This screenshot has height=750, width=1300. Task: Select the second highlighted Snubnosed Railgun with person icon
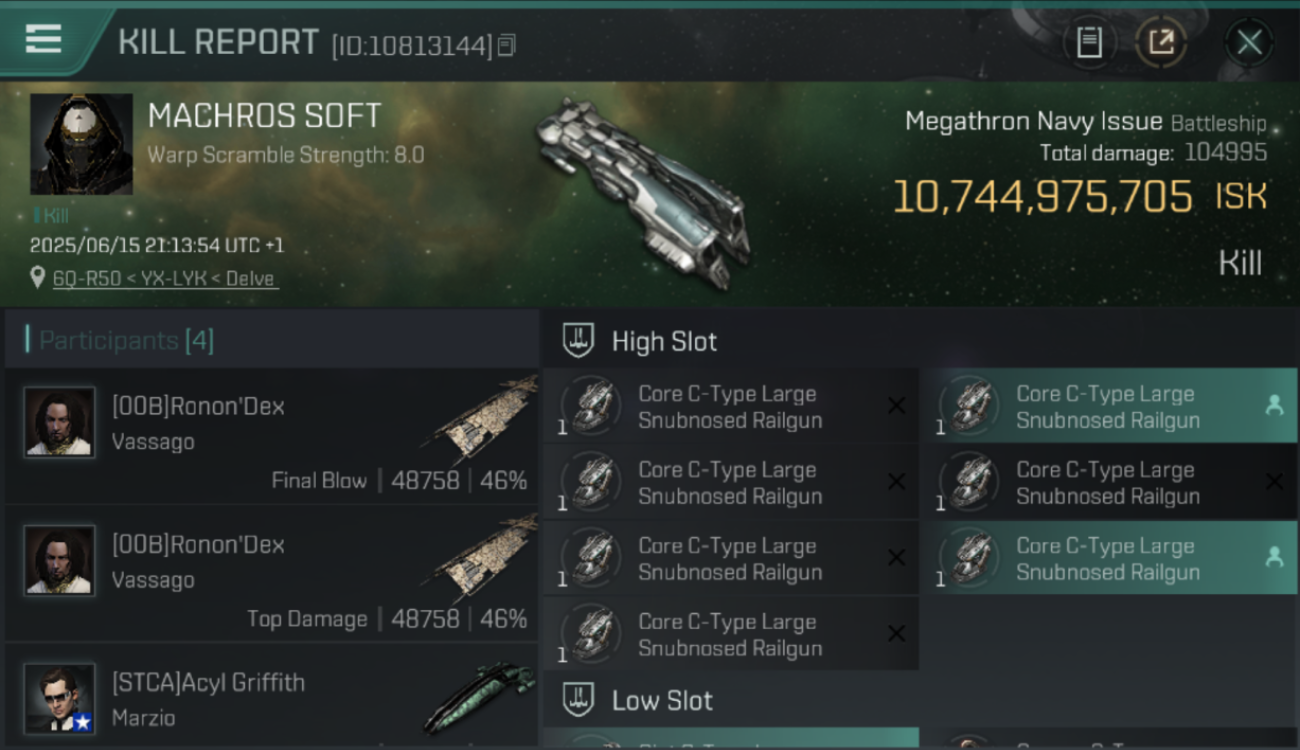1109,558
